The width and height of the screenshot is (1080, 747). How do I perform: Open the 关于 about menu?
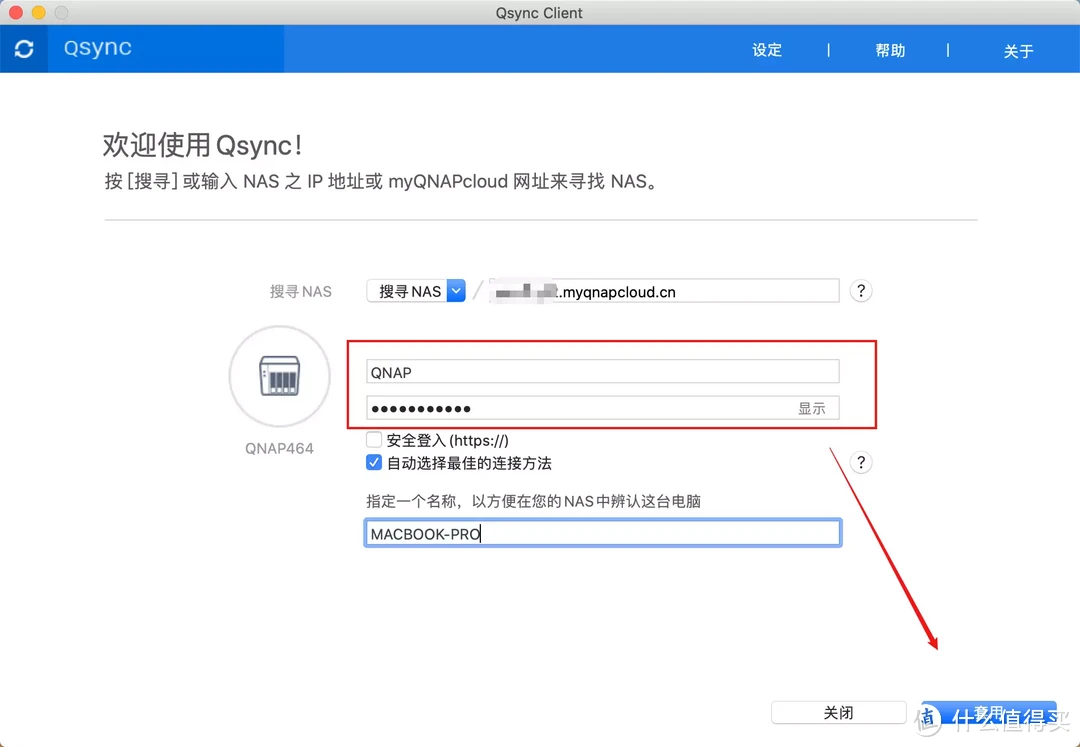pos(1018,51)
